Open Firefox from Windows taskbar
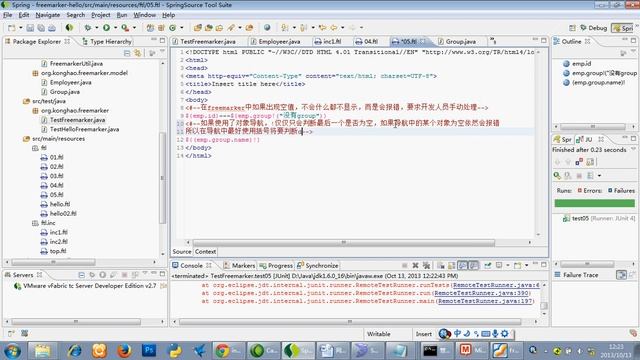The height and width of the screenshot is (360, 640). 124,350
